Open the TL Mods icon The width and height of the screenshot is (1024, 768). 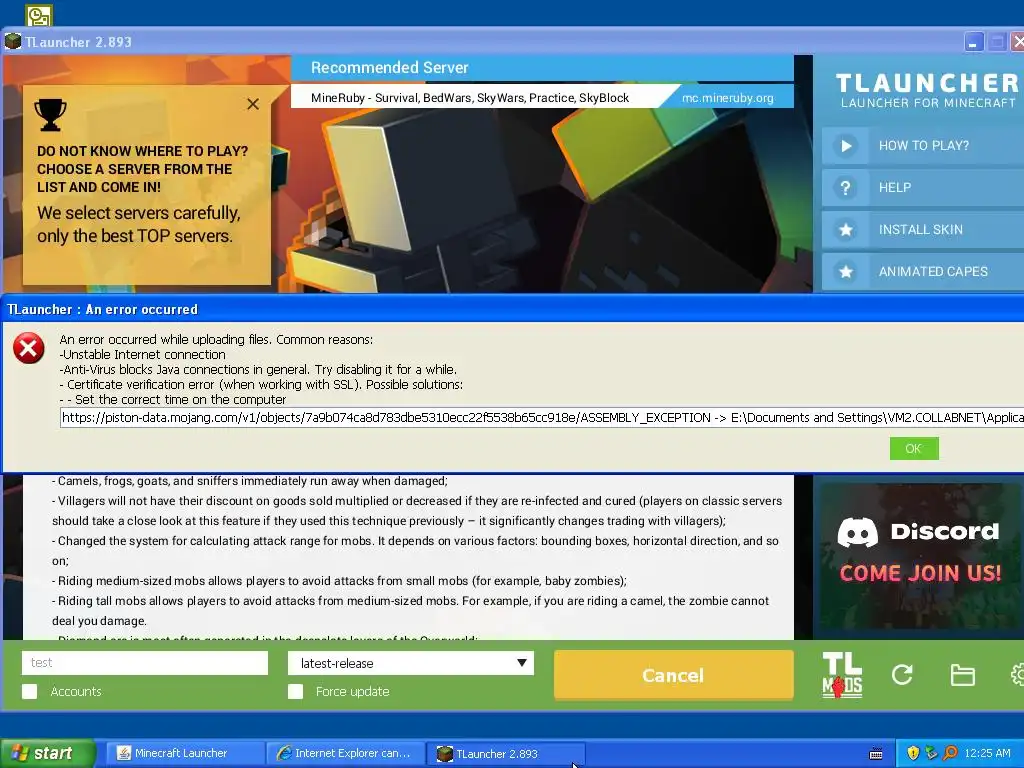[x=842, y=675]
